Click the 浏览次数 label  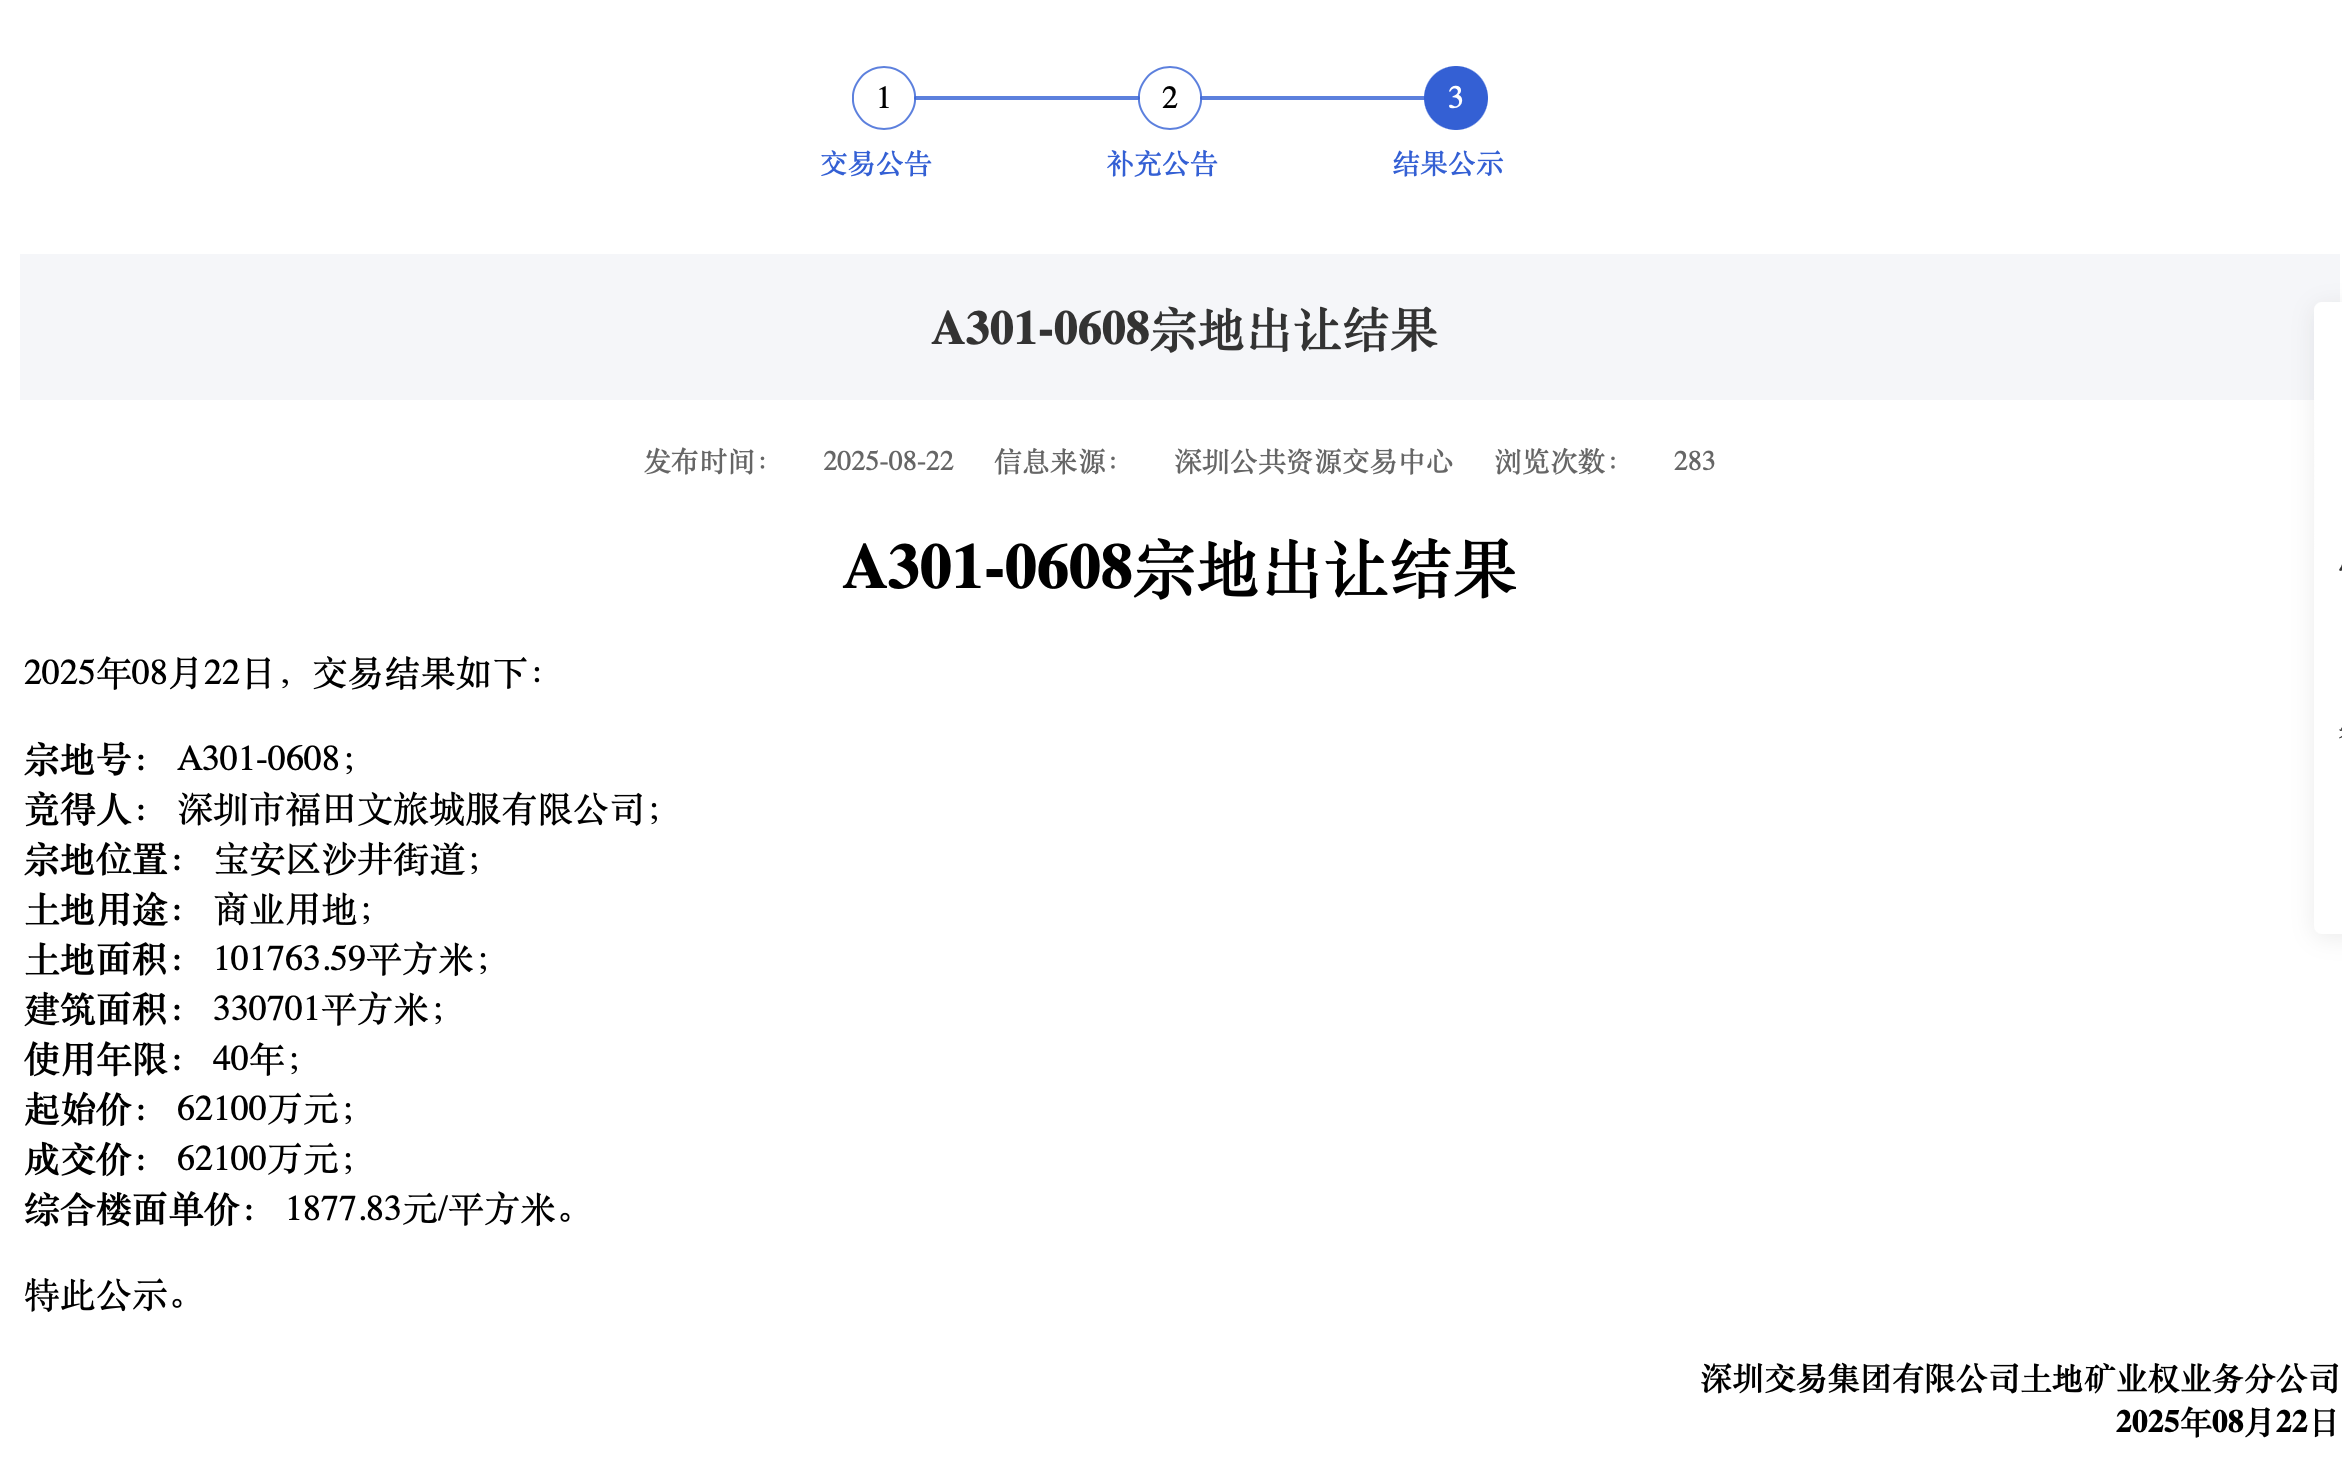[1556, 461]
